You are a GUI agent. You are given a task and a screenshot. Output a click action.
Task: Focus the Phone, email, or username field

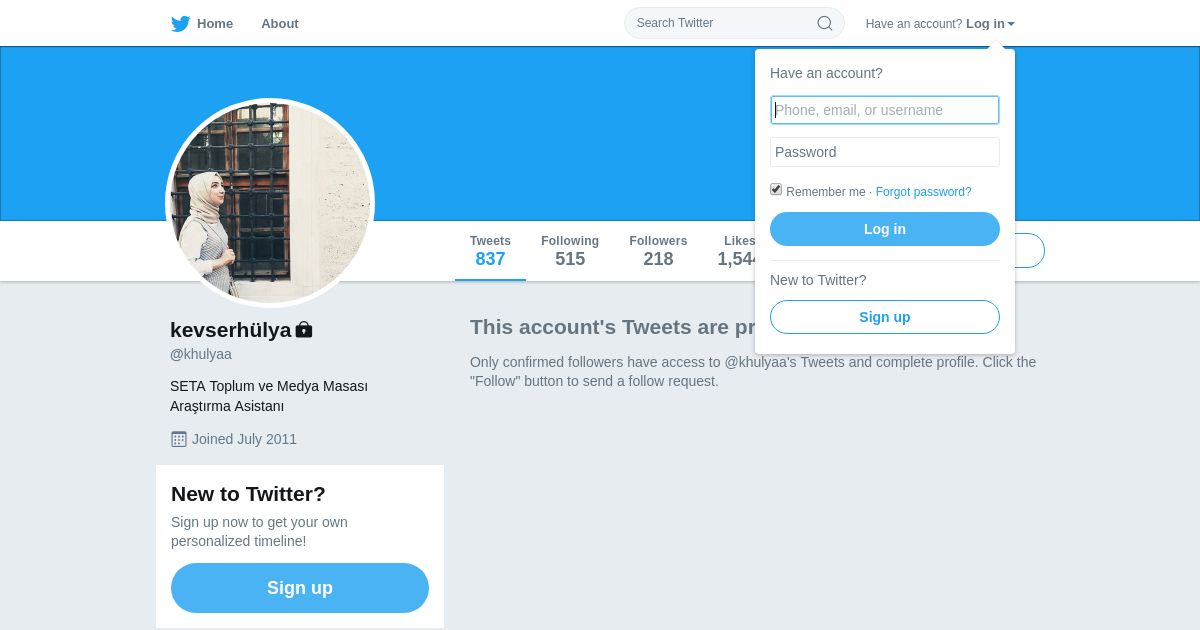click(x=885, y=110)
